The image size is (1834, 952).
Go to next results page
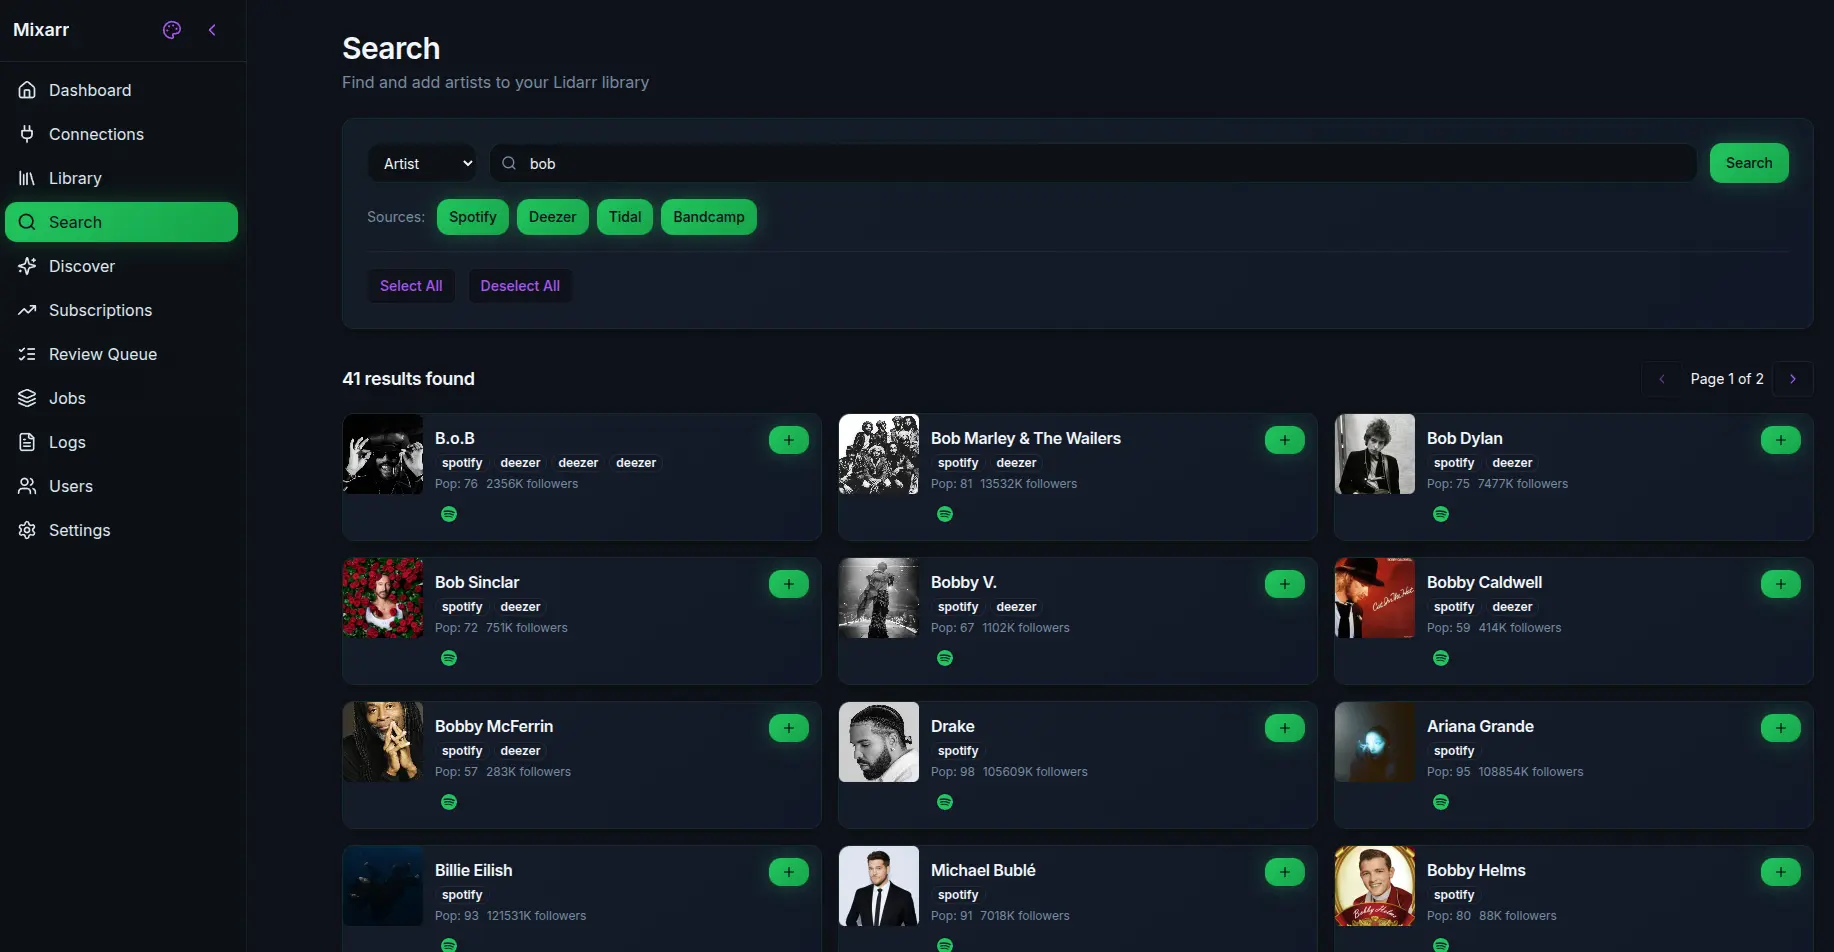(x=1792, y=379)
